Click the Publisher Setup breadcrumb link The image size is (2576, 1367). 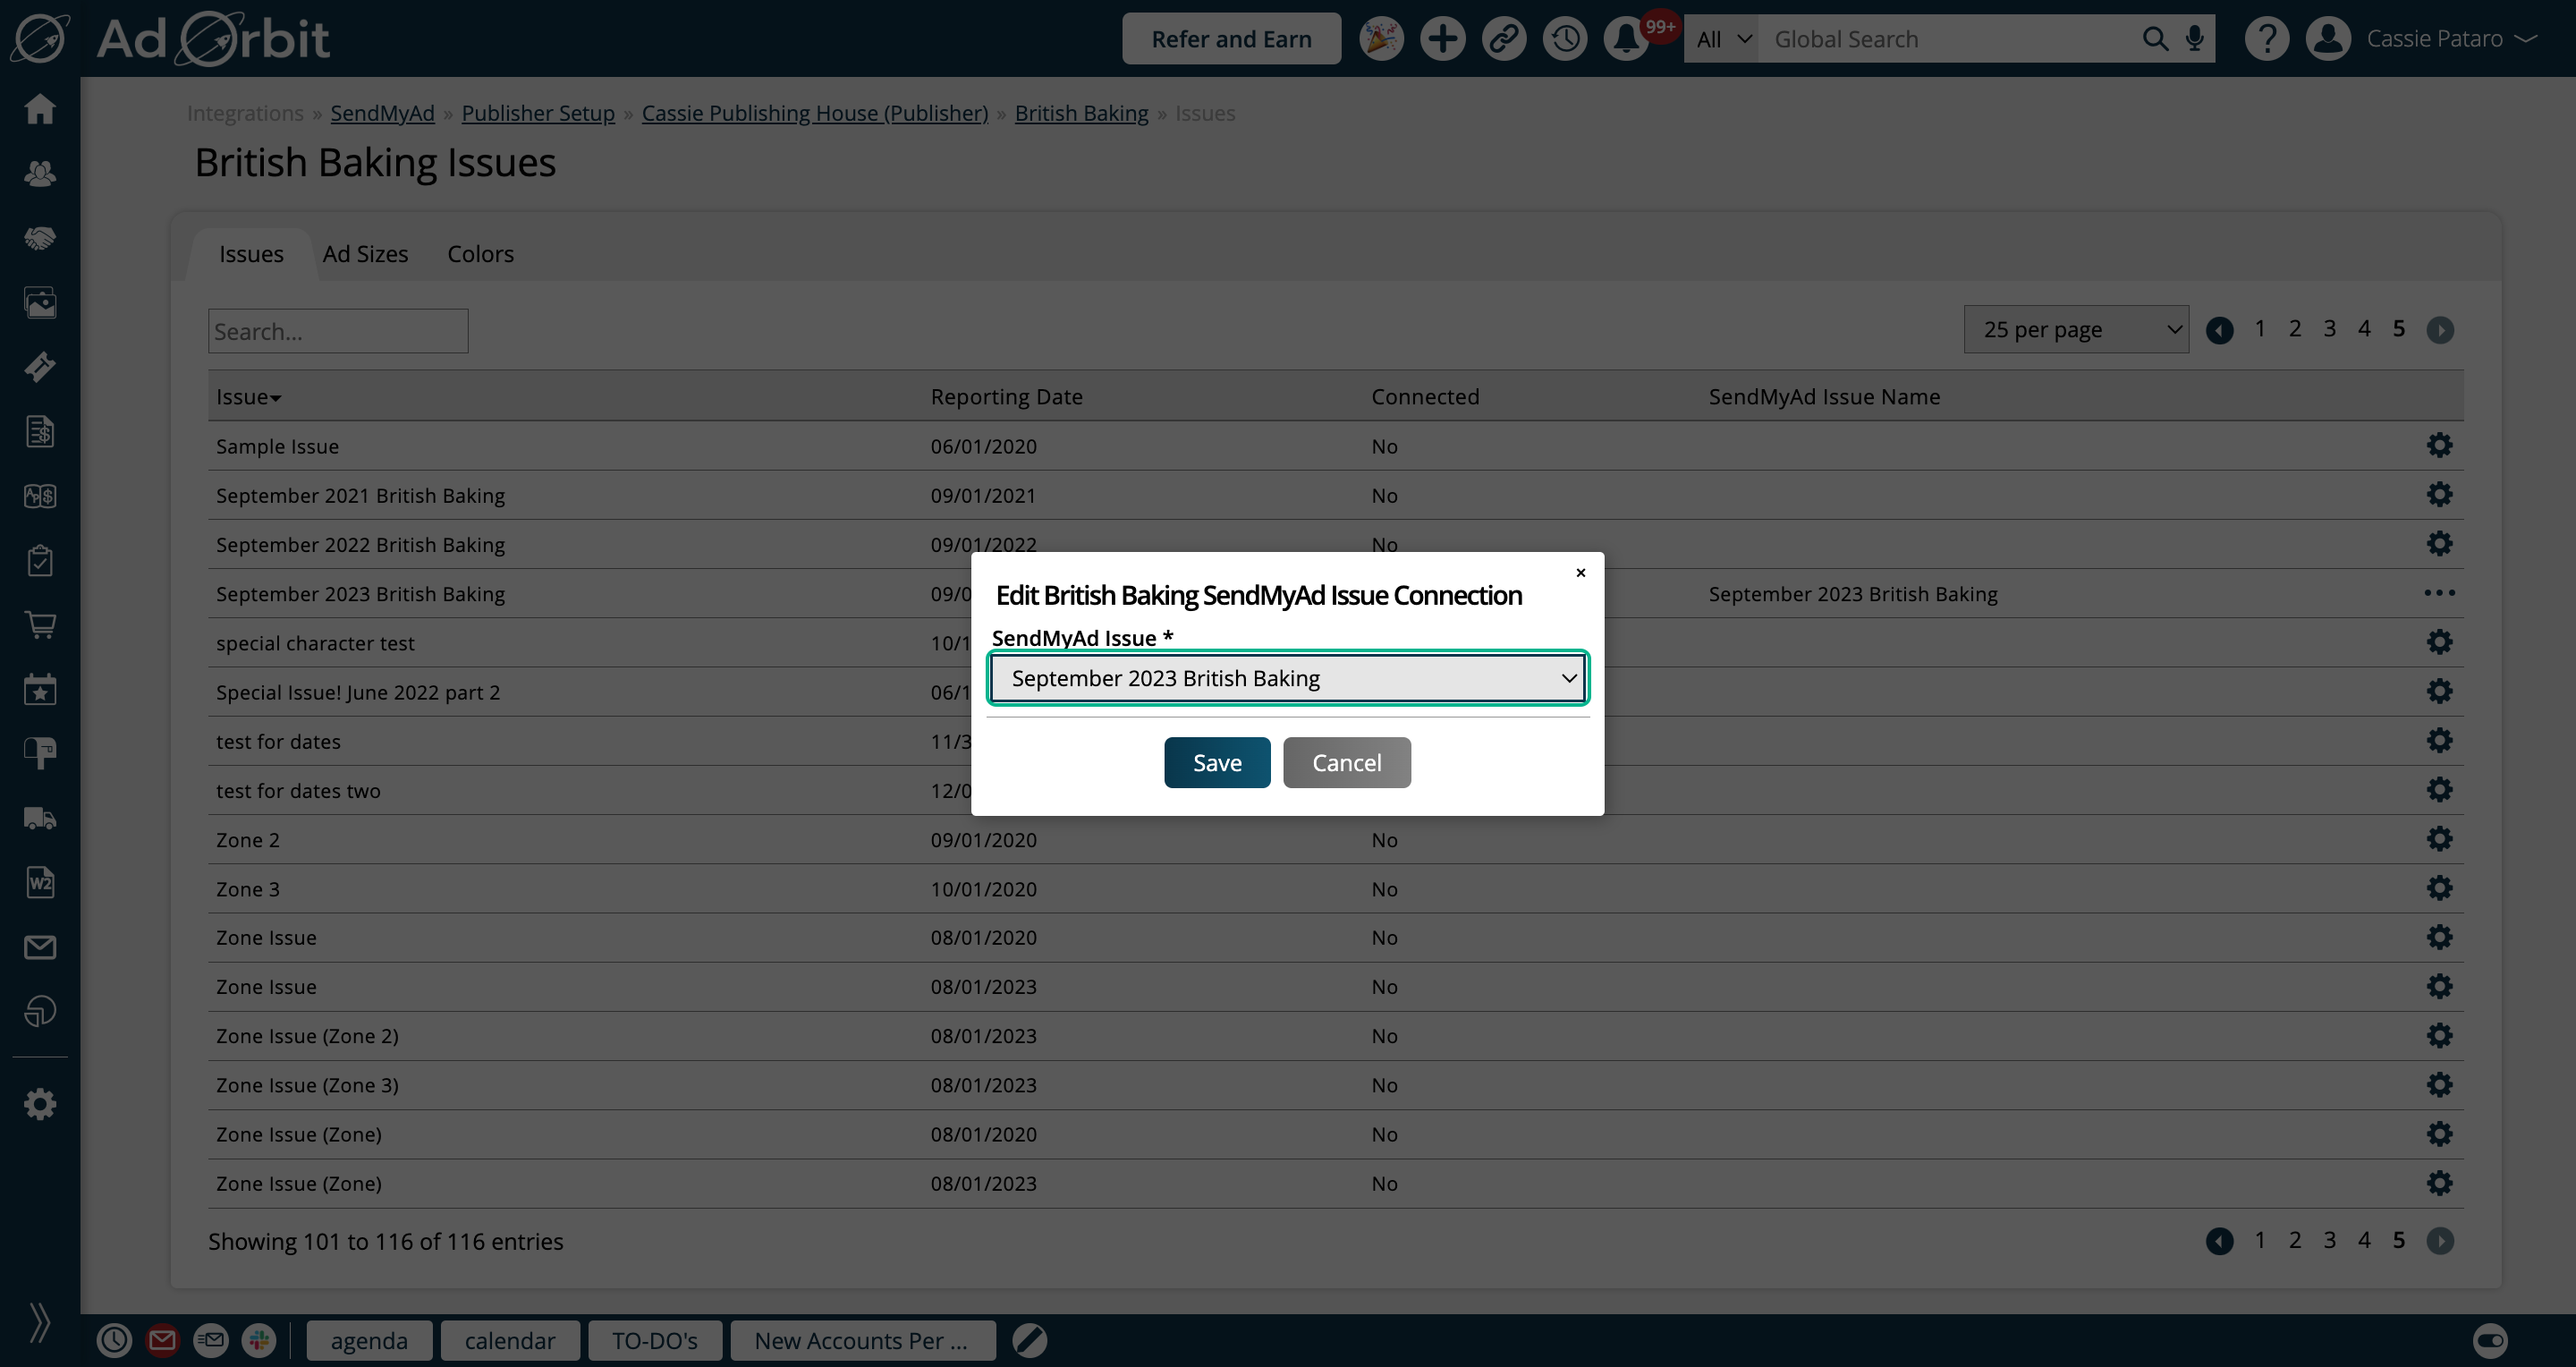point(538,113)
